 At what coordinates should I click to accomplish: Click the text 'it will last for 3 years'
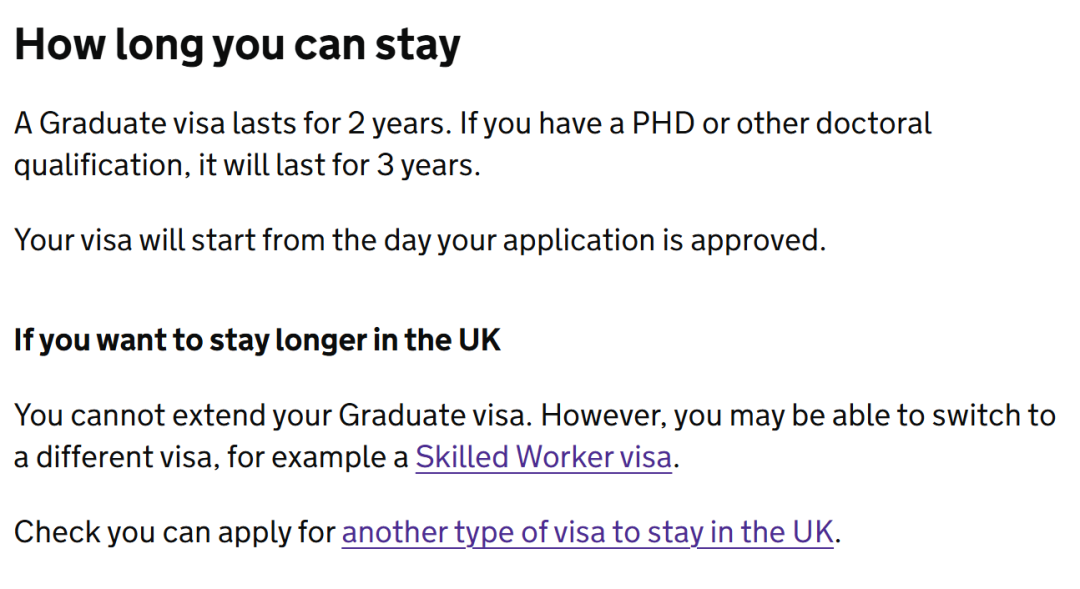339,166
